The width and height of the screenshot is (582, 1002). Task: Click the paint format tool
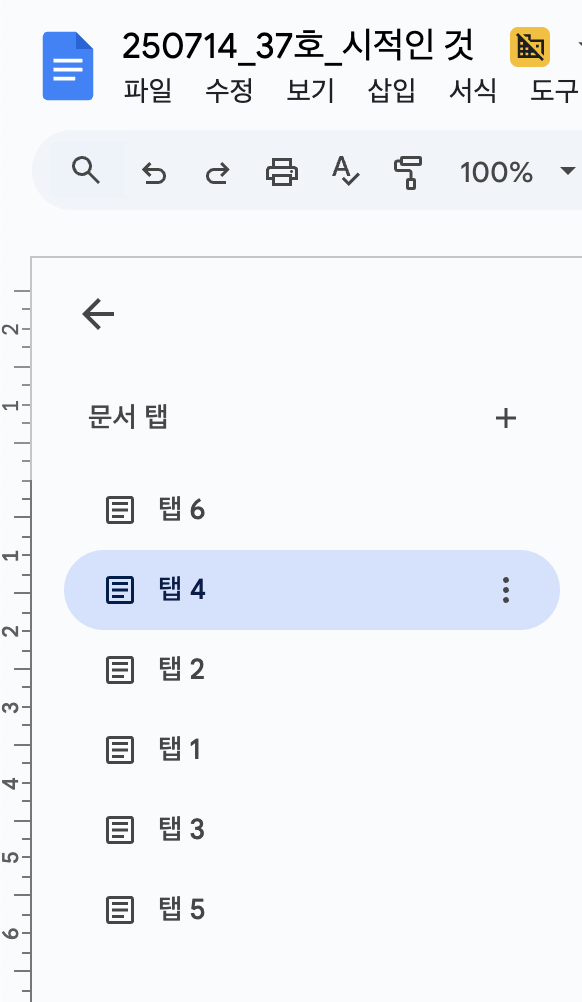pyautogui.click(x=408, y=172)
